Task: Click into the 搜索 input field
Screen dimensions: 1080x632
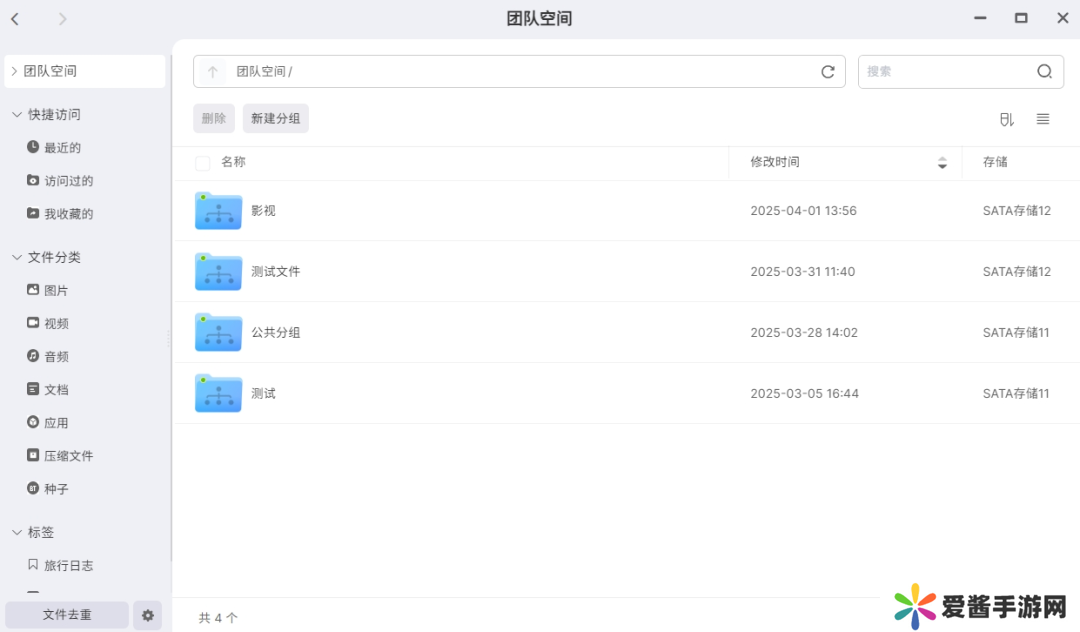Action: (945, 72)
